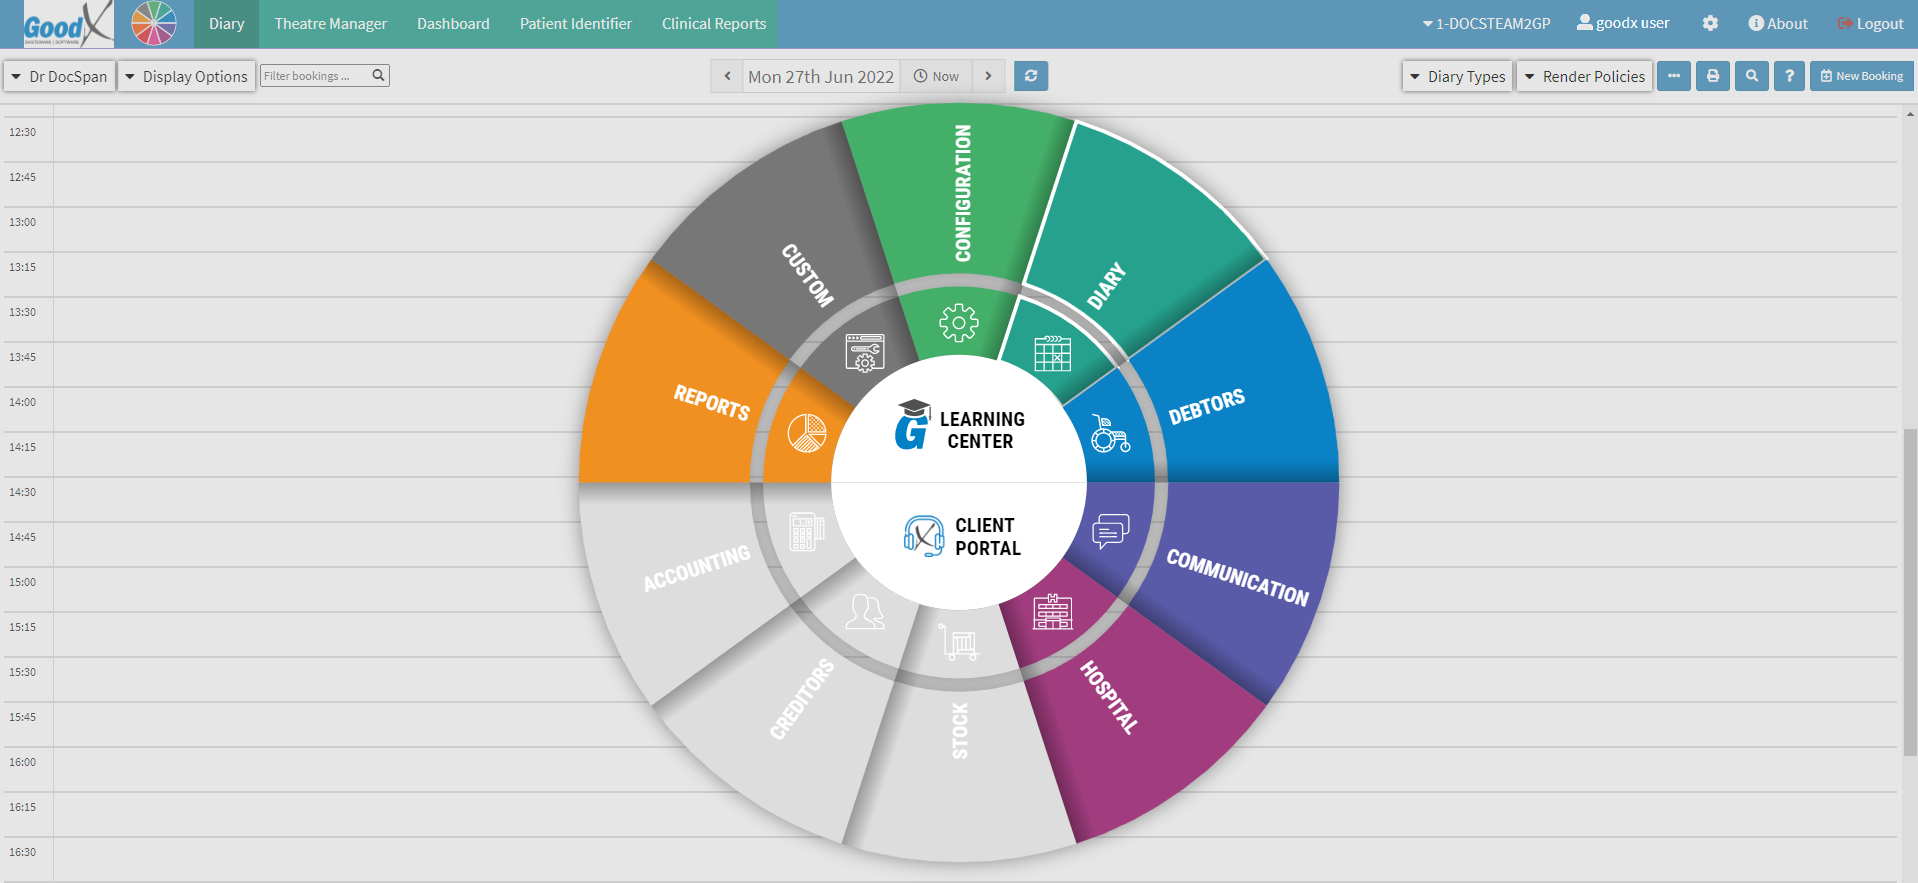Screen dimensions: 1918x883
Task: Click the diary vertical scrollbar thumb
Action: 1910,592
